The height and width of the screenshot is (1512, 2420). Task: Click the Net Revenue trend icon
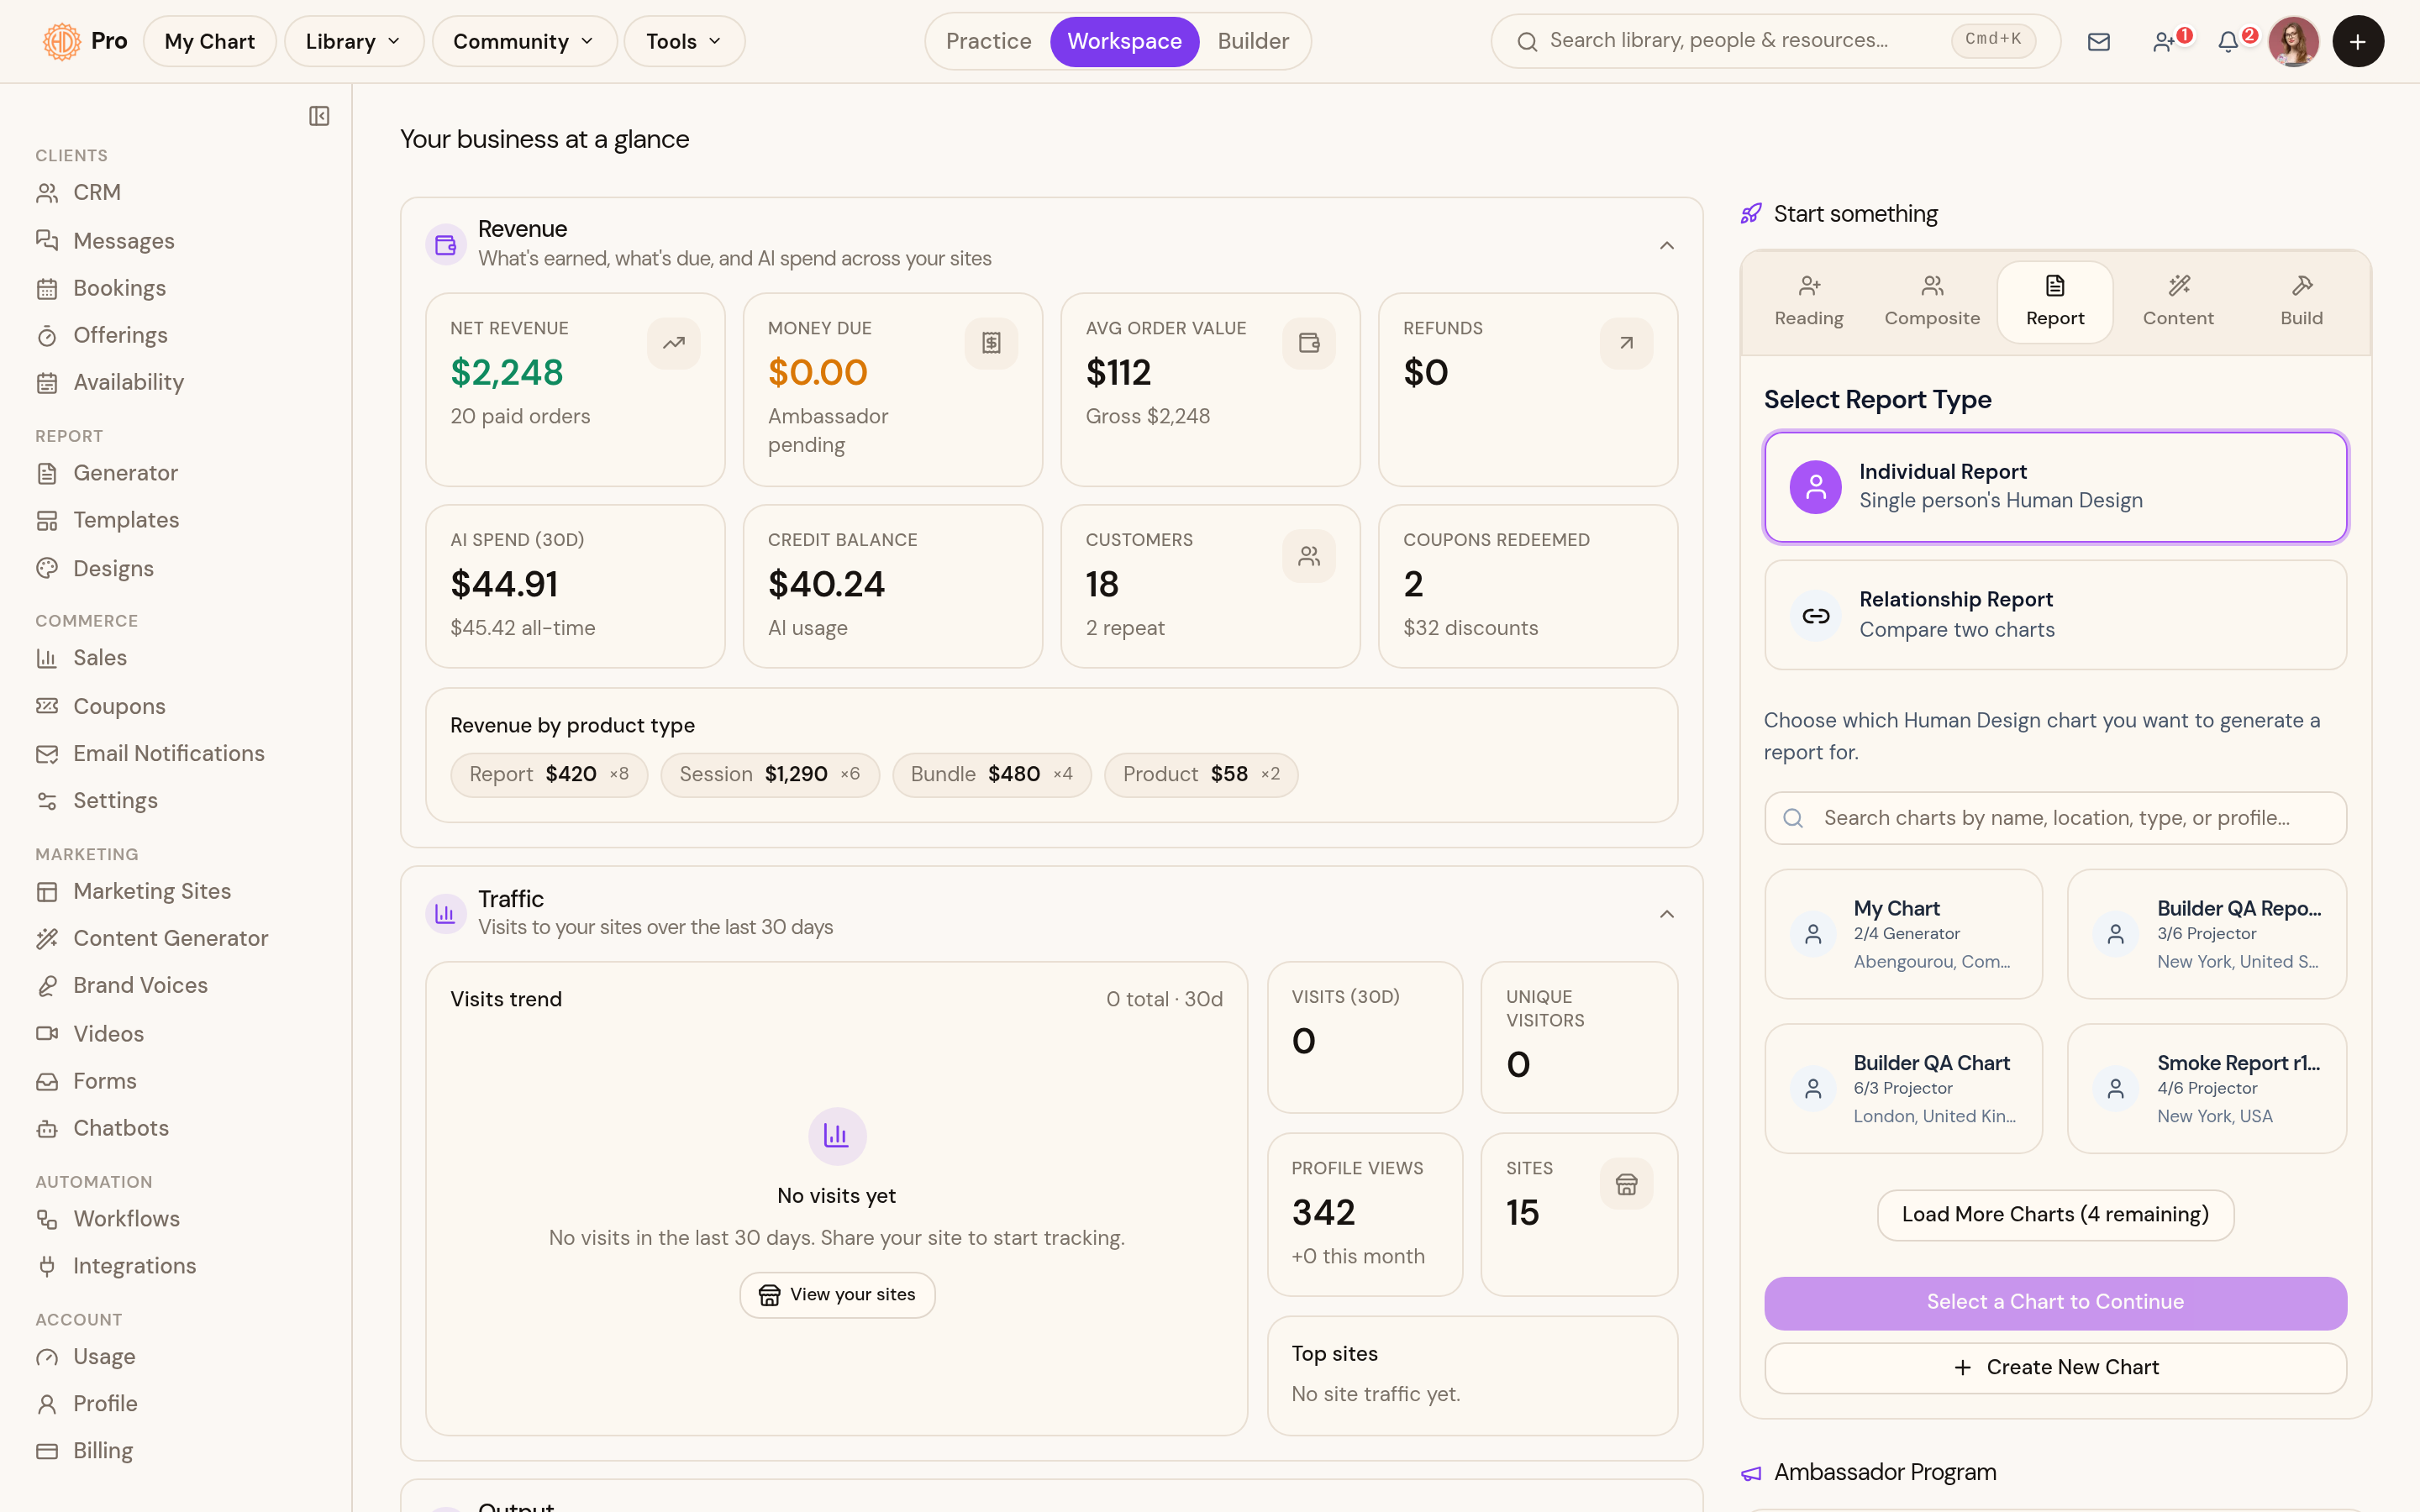coord(673,343)
